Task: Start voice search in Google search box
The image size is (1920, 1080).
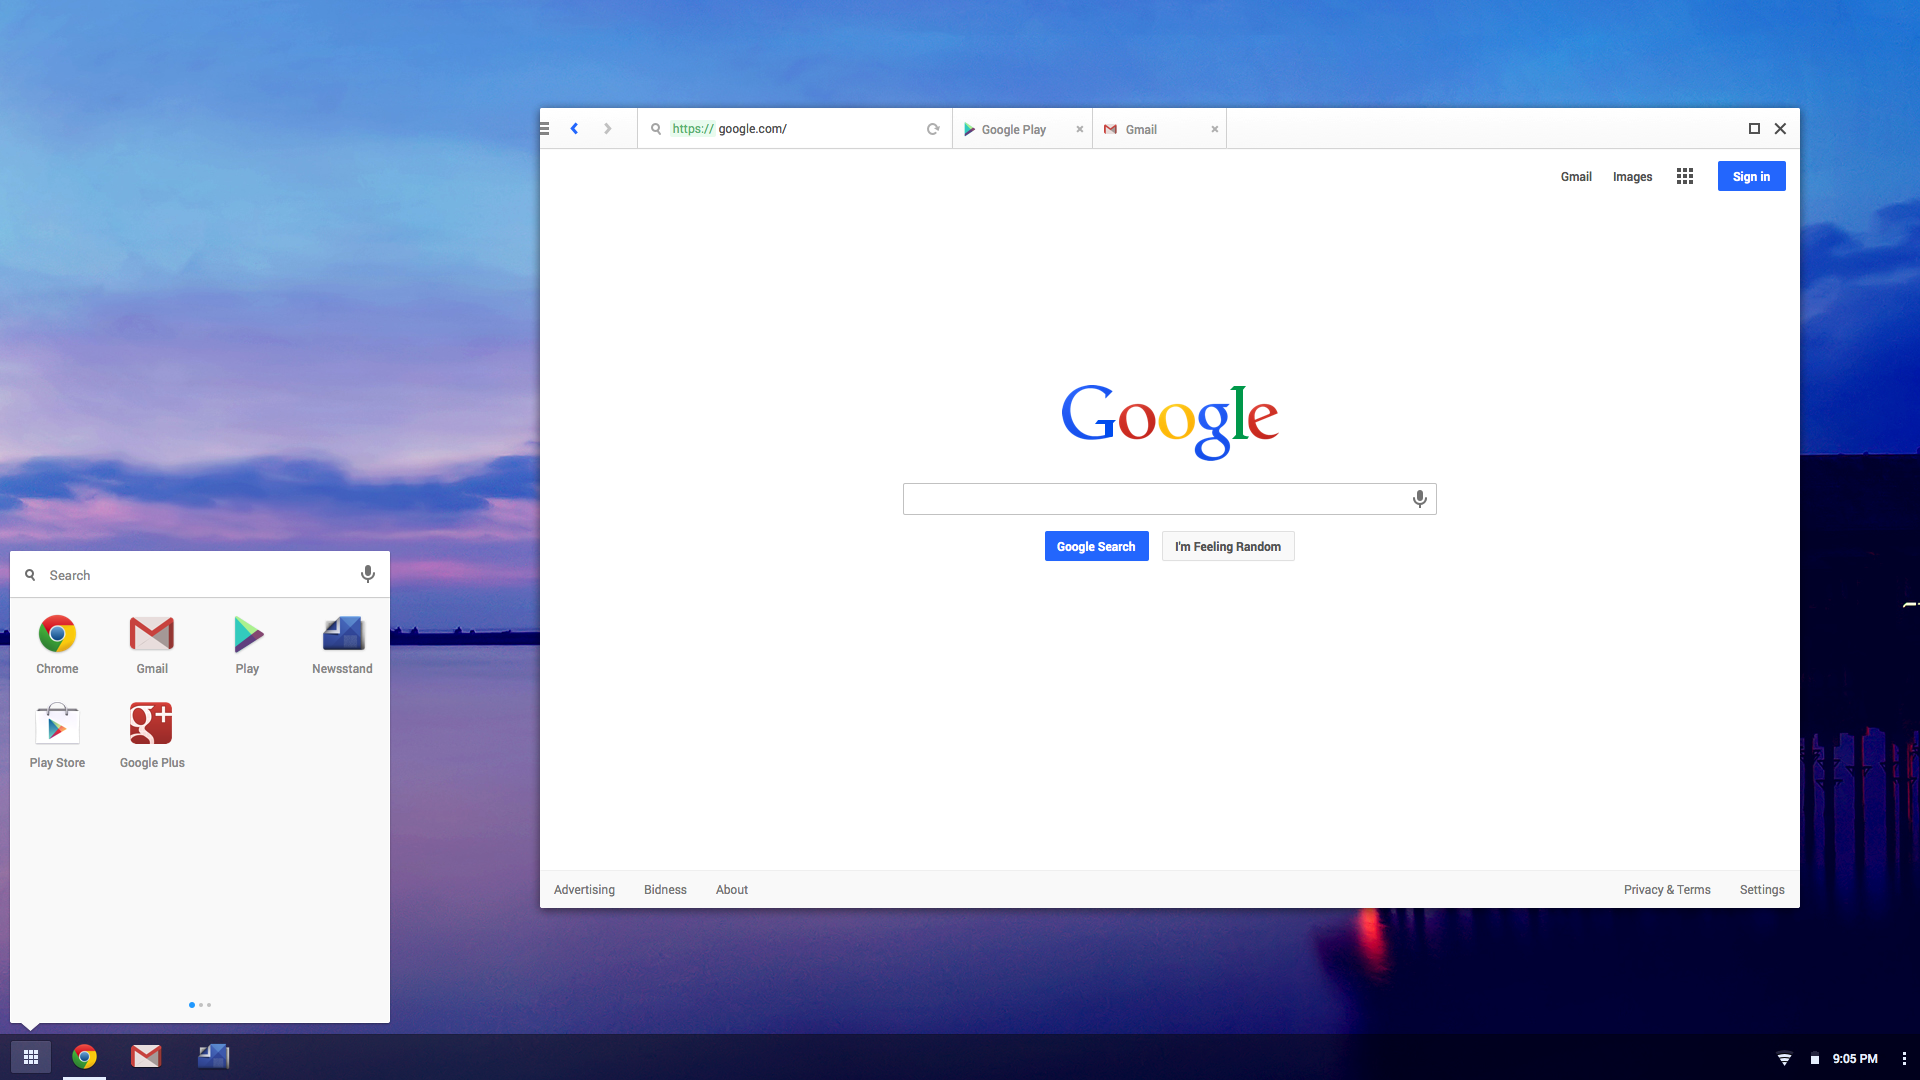Action: point(1419,499)
